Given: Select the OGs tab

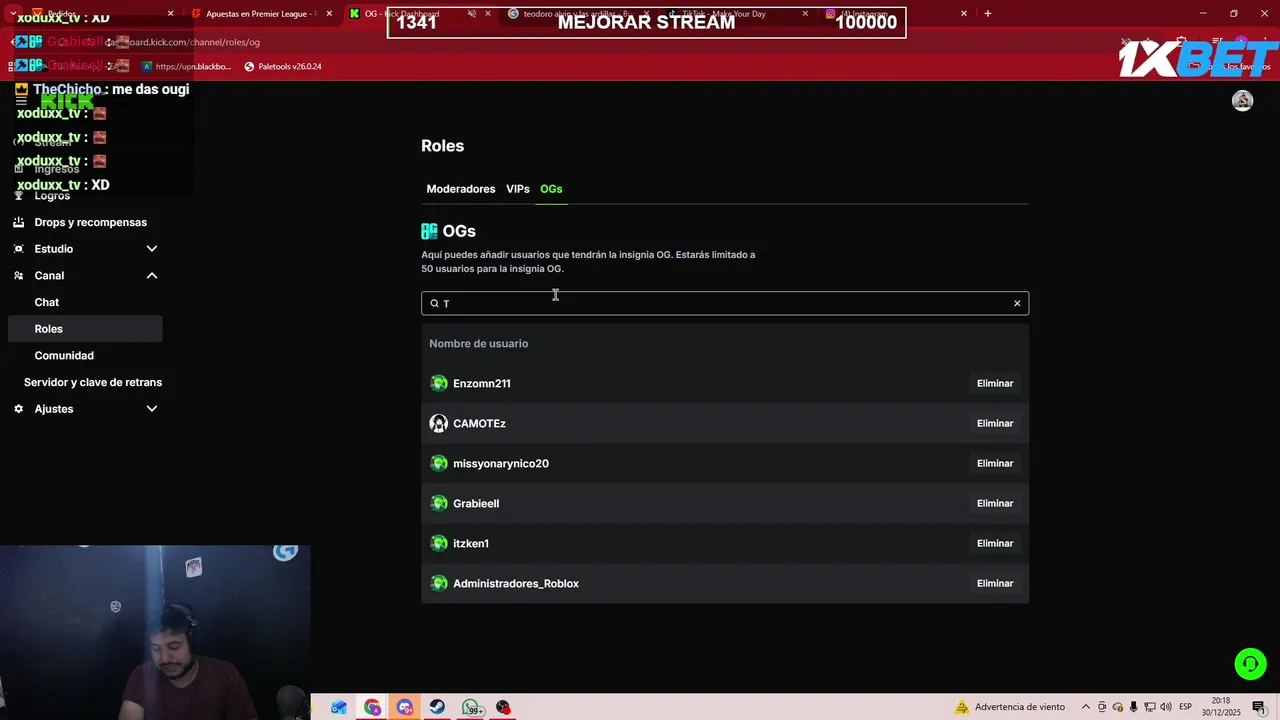Looking at the screenshot, I should pyautogui.click(x=551, y=189).
